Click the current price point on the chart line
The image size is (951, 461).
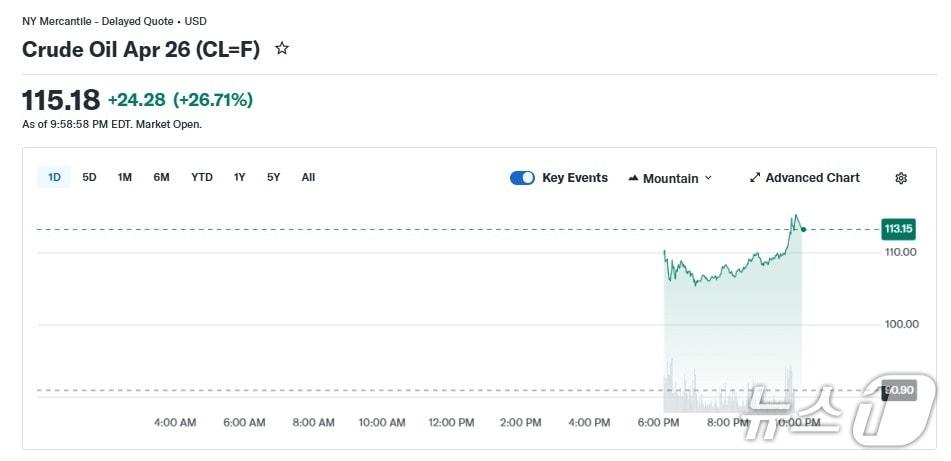click(803, 229)
